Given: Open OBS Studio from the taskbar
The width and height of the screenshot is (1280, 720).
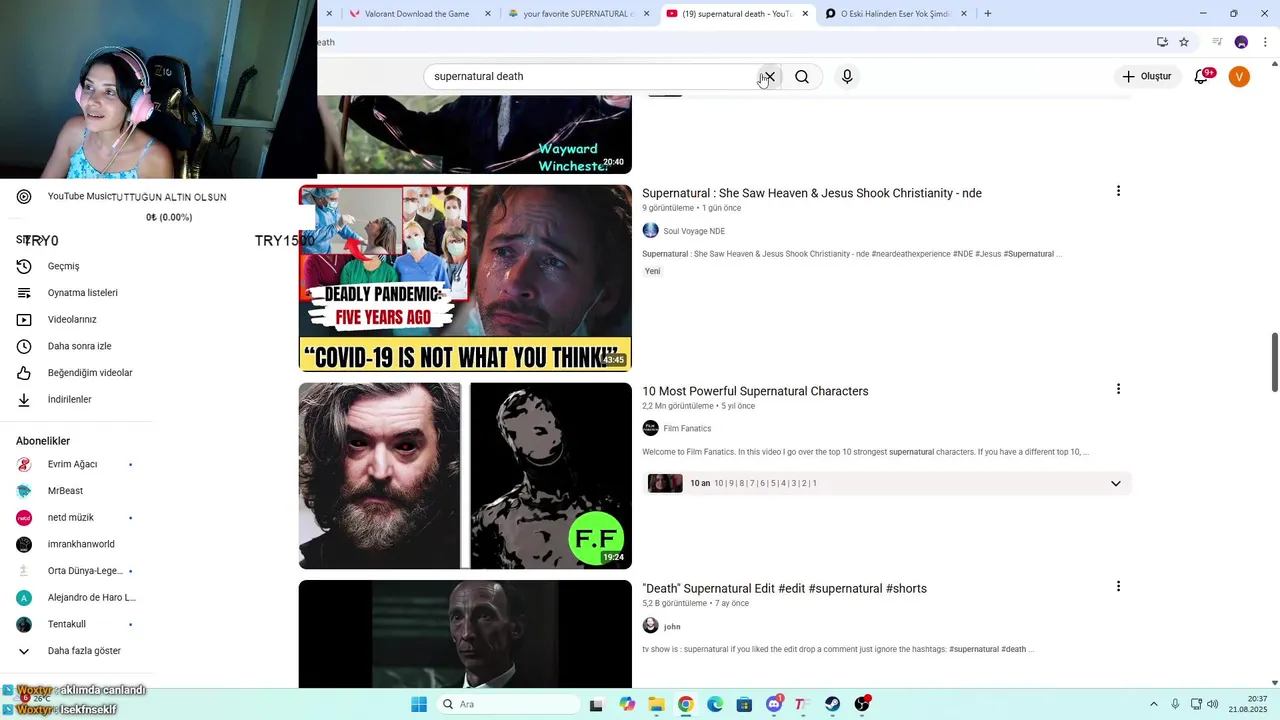Looking at the screenshot, I should [862, 704].
